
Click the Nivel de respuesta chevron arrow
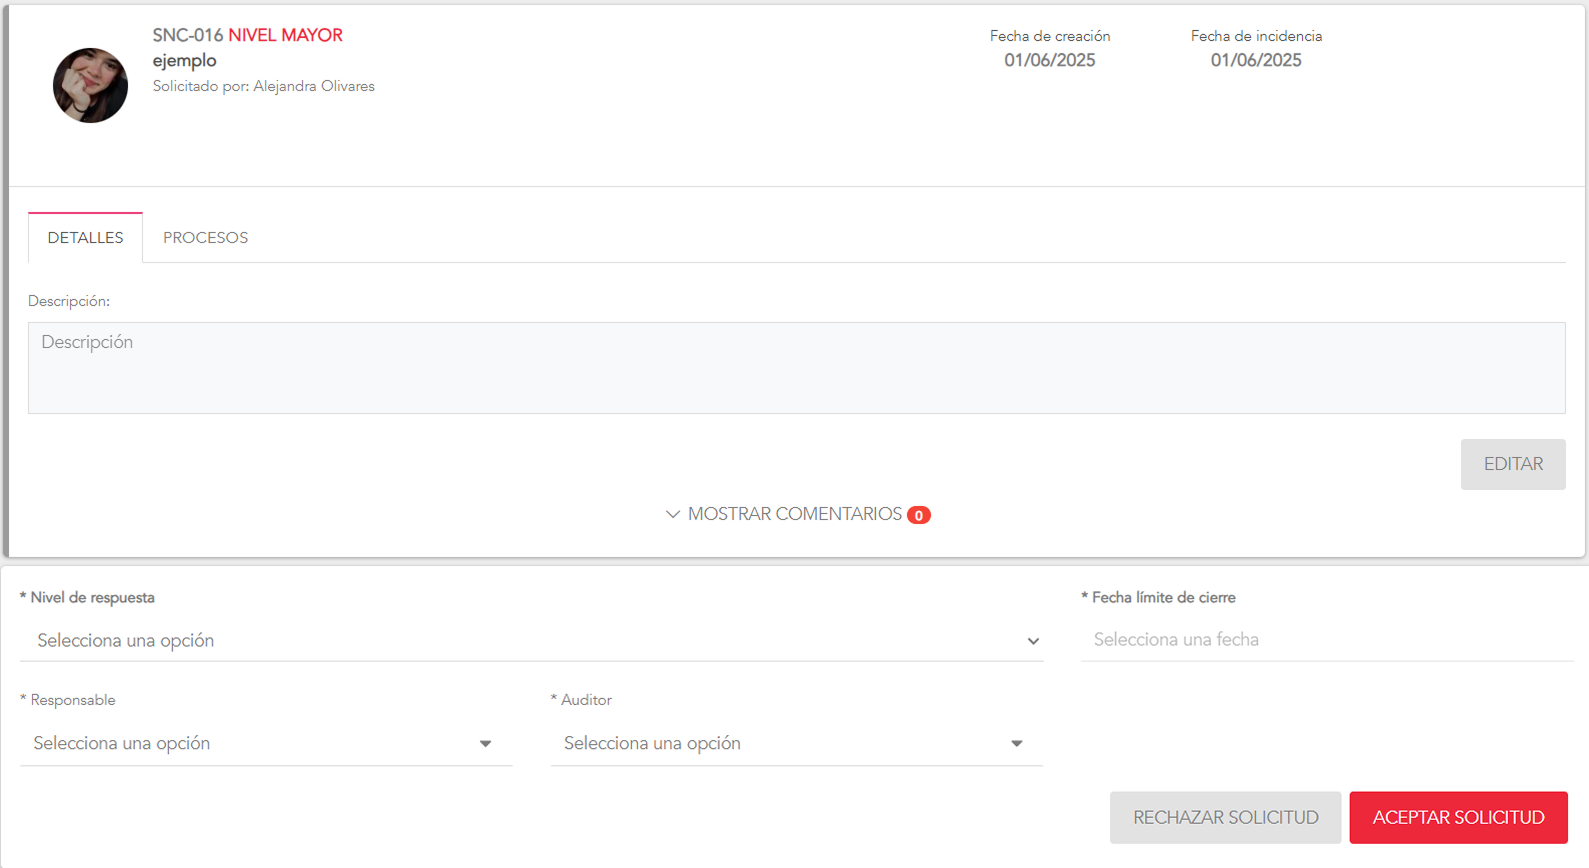click(1033, 641)
